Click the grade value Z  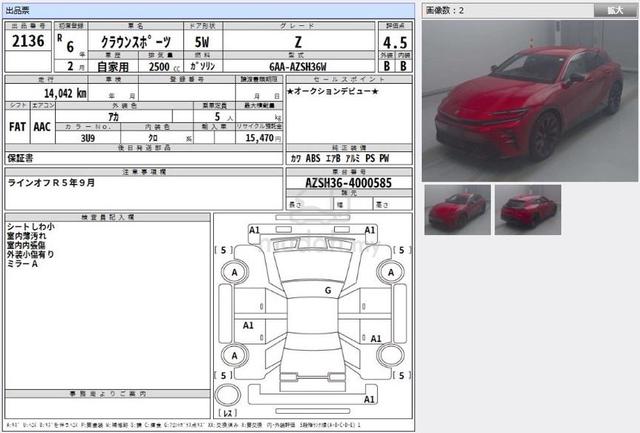coord(298,42)
